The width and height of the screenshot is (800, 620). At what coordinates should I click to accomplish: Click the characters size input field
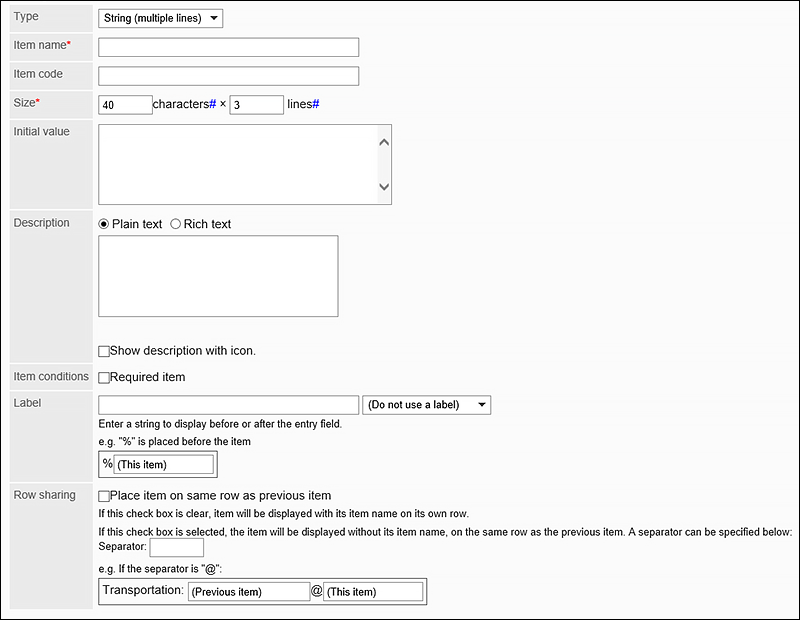click(x=125, y=105)
